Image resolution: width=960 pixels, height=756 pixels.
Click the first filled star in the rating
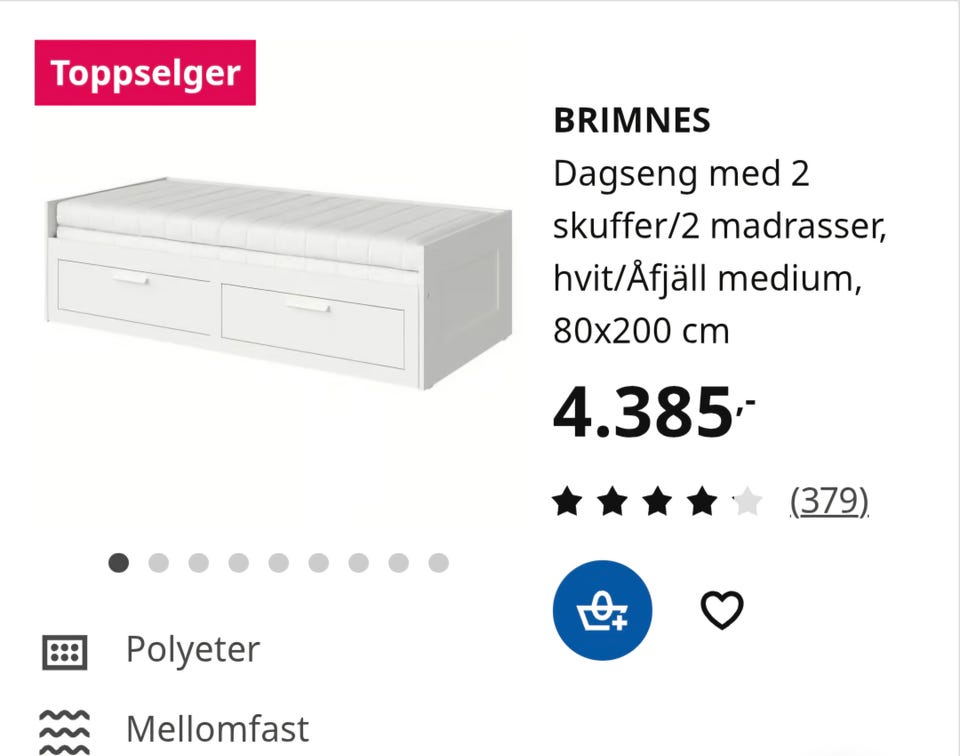click(x=568, y=498)
